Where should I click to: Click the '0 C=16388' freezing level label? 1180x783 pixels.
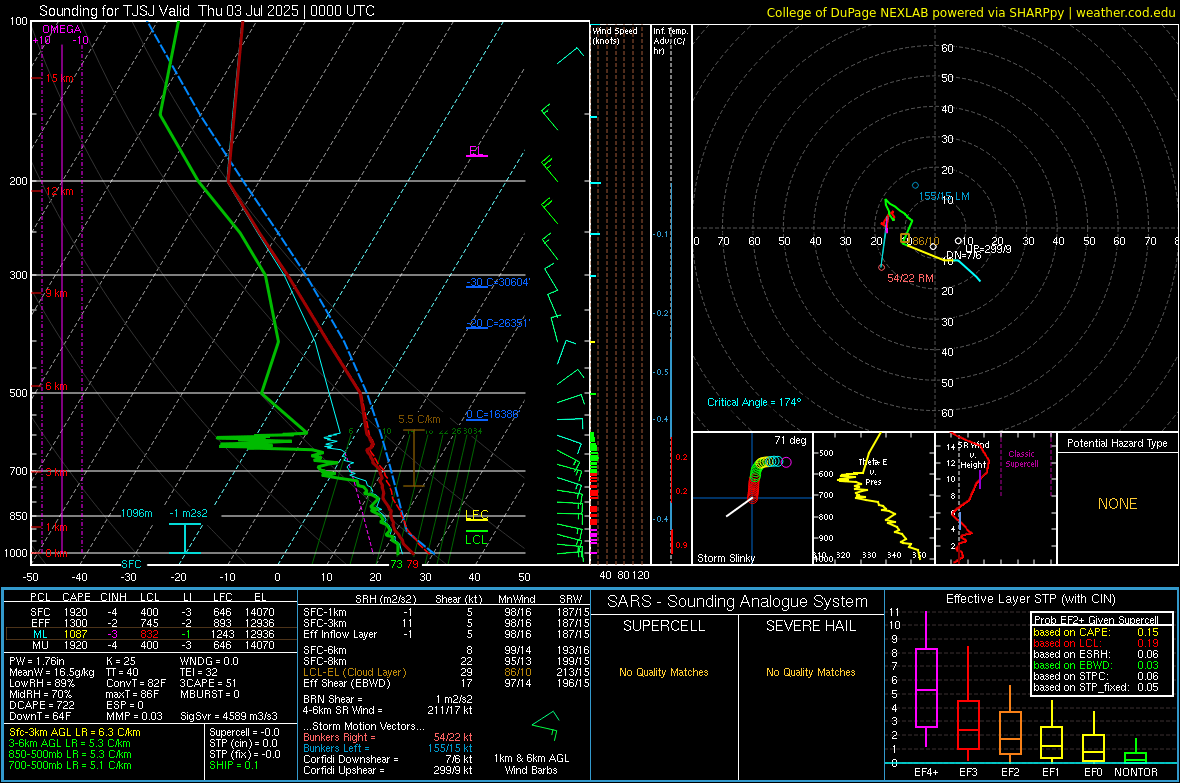(x=493, y=414)
